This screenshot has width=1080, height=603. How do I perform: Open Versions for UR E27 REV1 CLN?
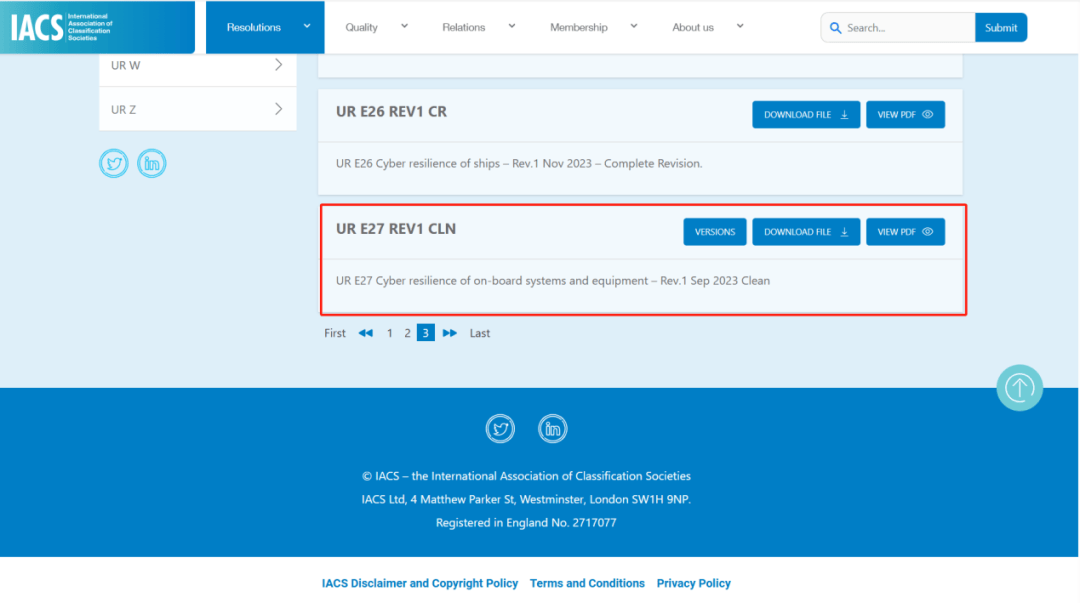pyautogui.click(x=715, y=232)
